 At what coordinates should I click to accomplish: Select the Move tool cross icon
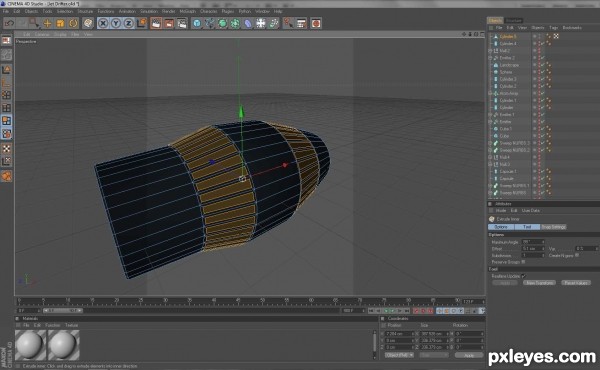coord(47,23)
